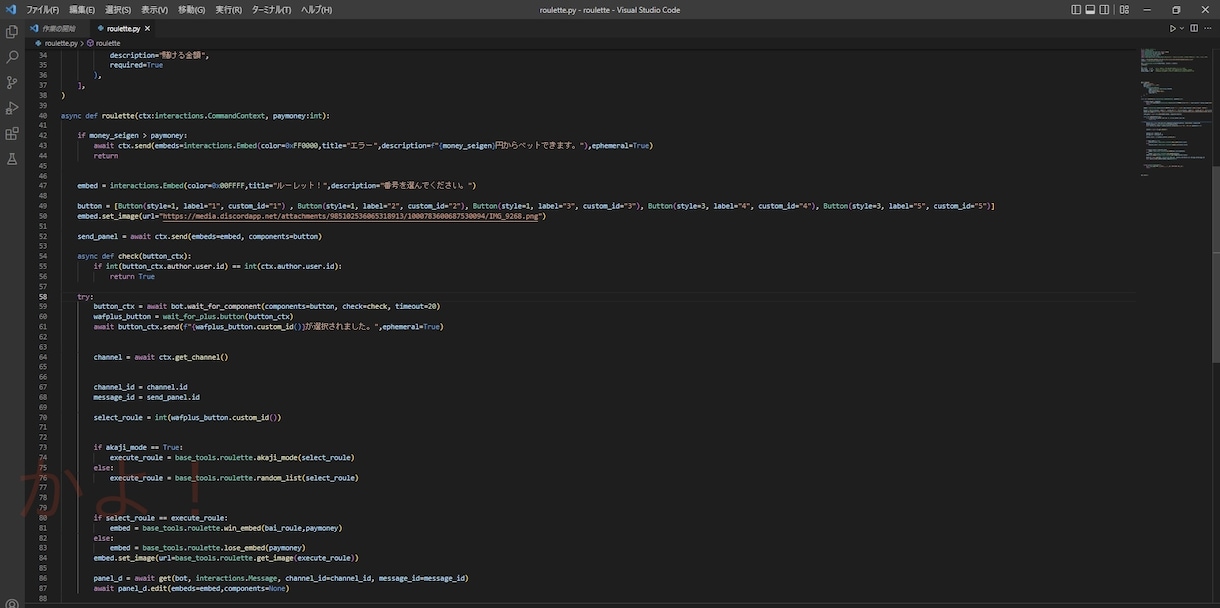Click 'message_id = send_panel.id' line
The height and width of the screenshot is (608, 1220).
pos(147,397)
